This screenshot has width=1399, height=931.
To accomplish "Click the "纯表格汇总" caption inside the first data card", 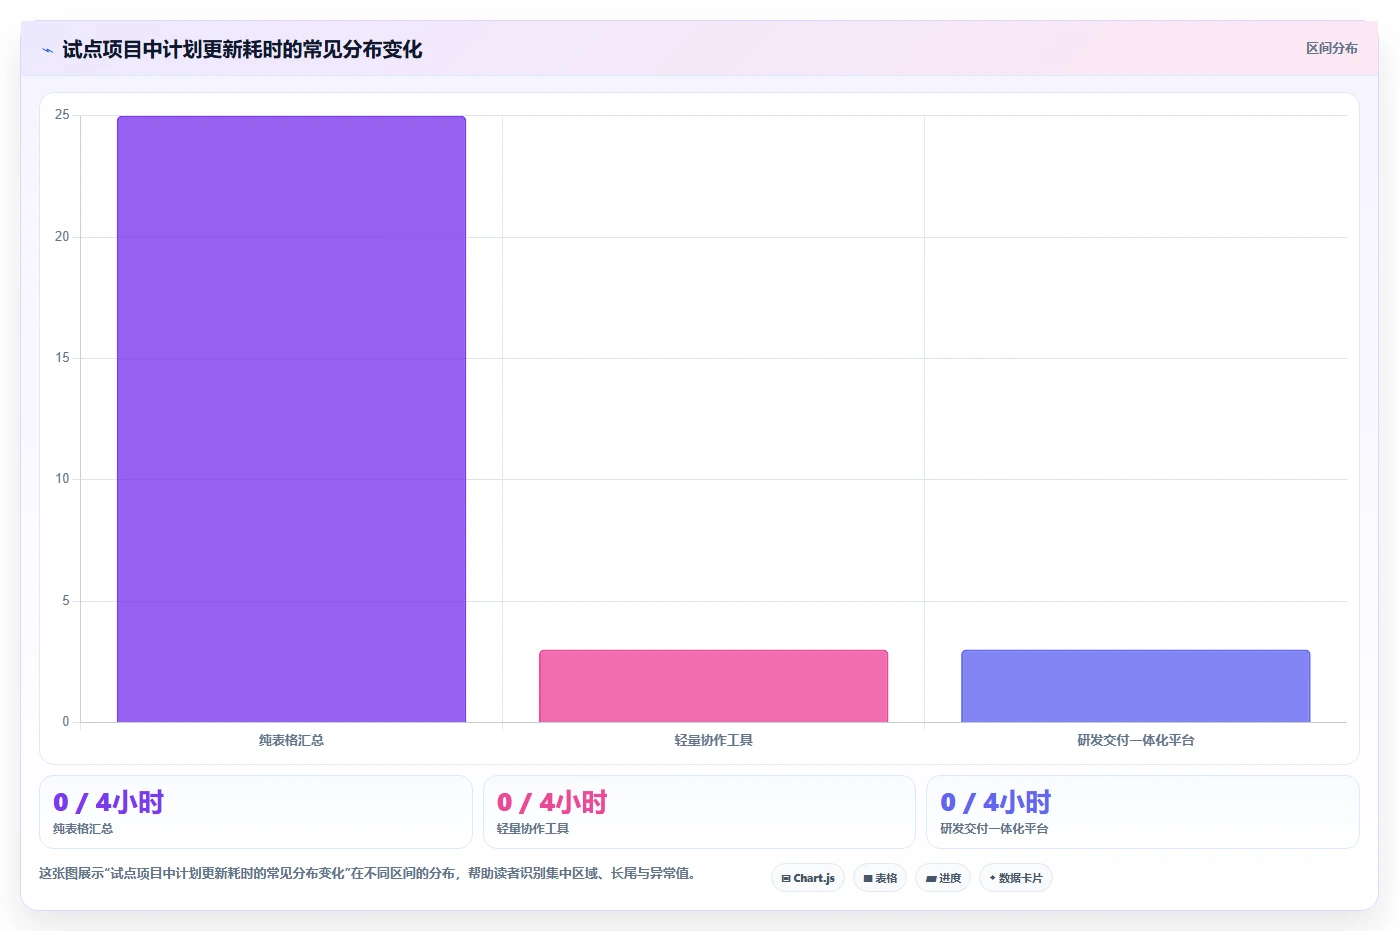I will click(x=83, y=829).
